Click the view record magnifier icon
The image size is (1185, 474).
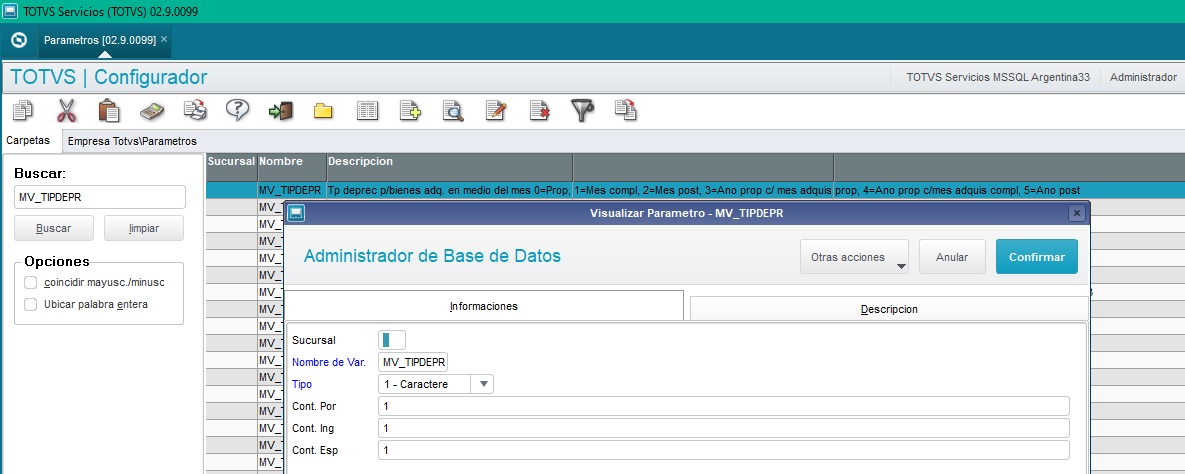click(452, 110)
